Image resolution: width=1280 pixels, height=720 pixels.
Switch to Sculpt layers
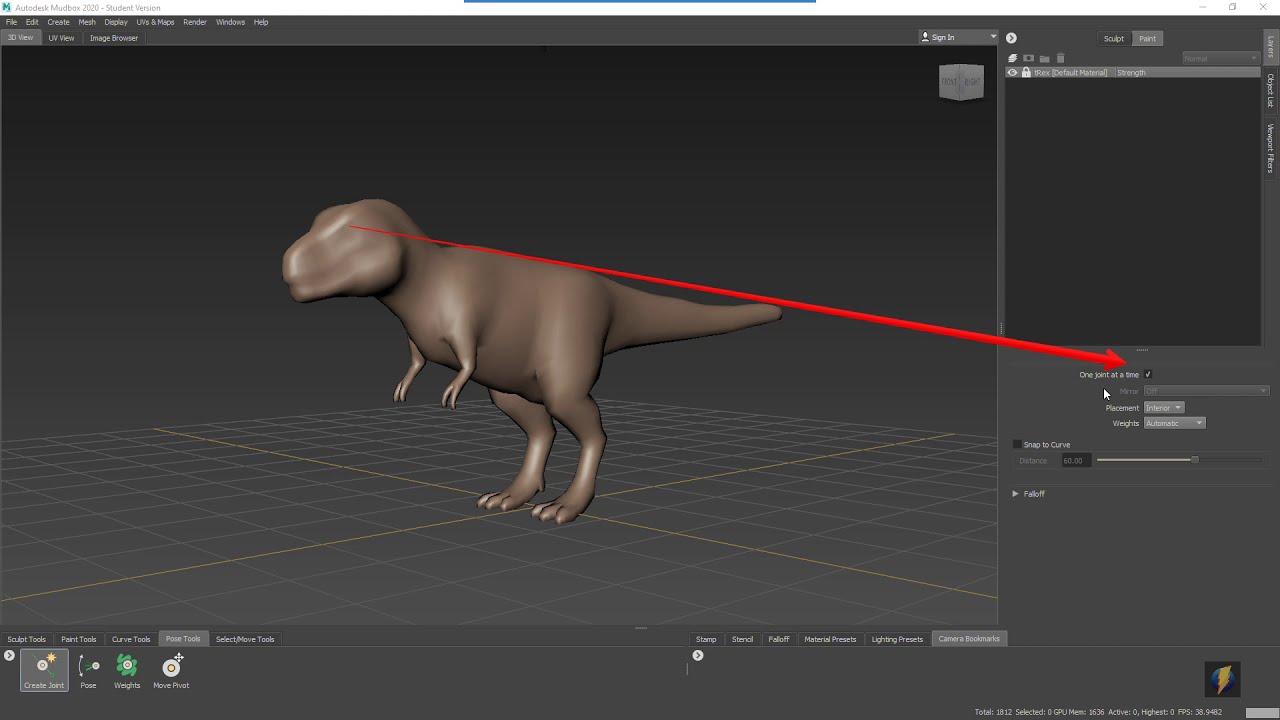(1114, 38)
